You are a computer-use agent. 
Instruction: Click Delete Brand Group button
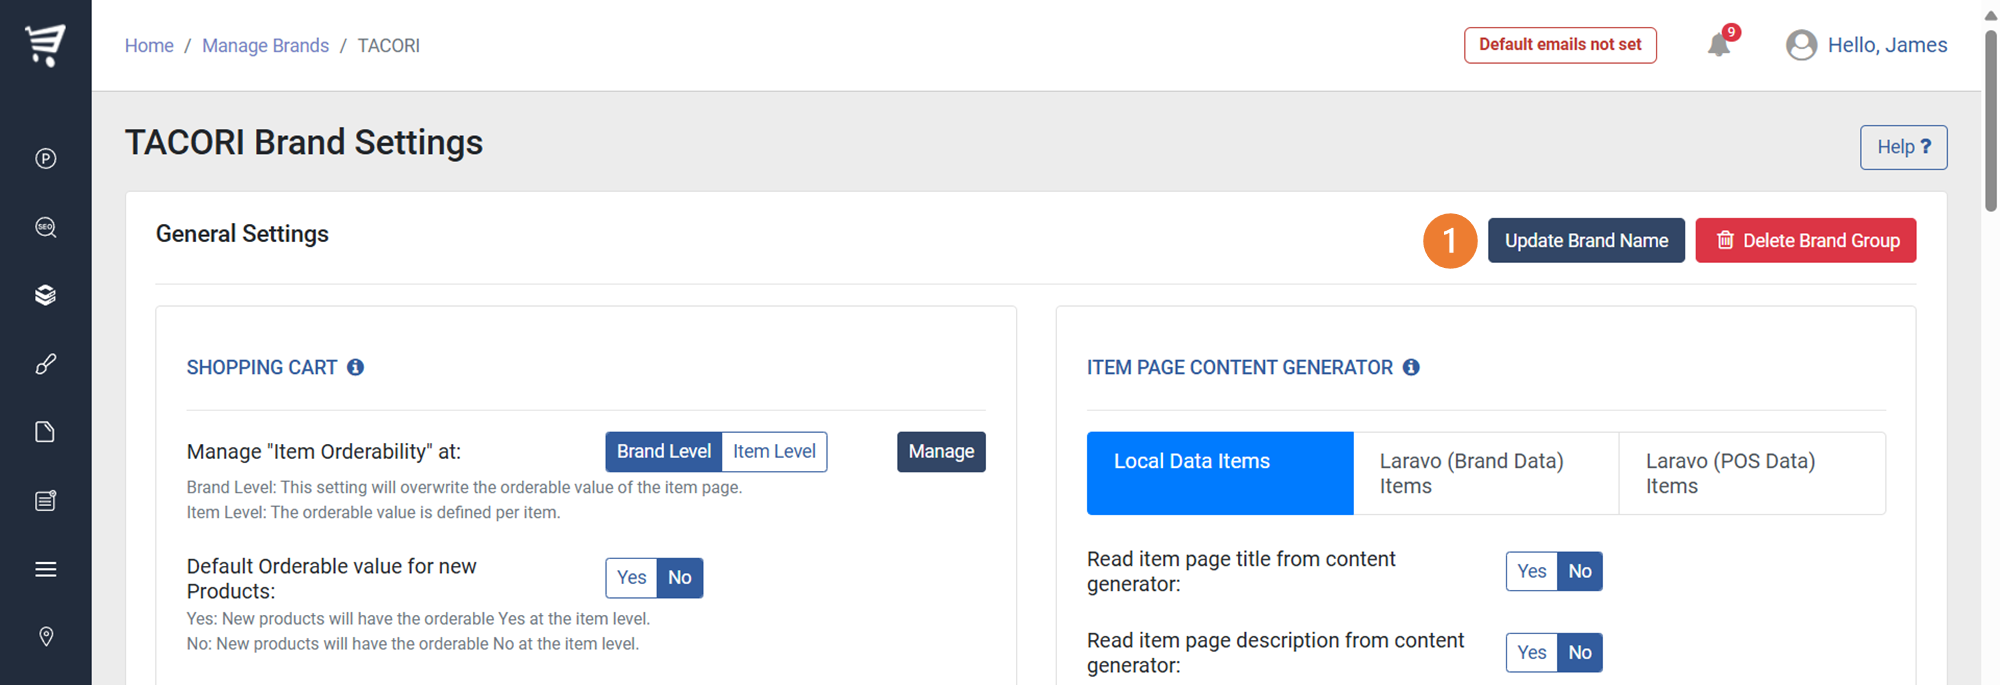tap(1805, 240)
